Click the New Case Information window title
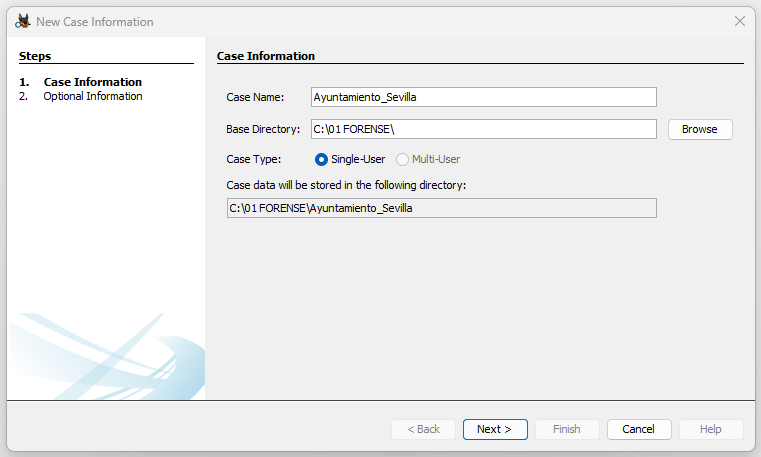 tap(95, 22)
